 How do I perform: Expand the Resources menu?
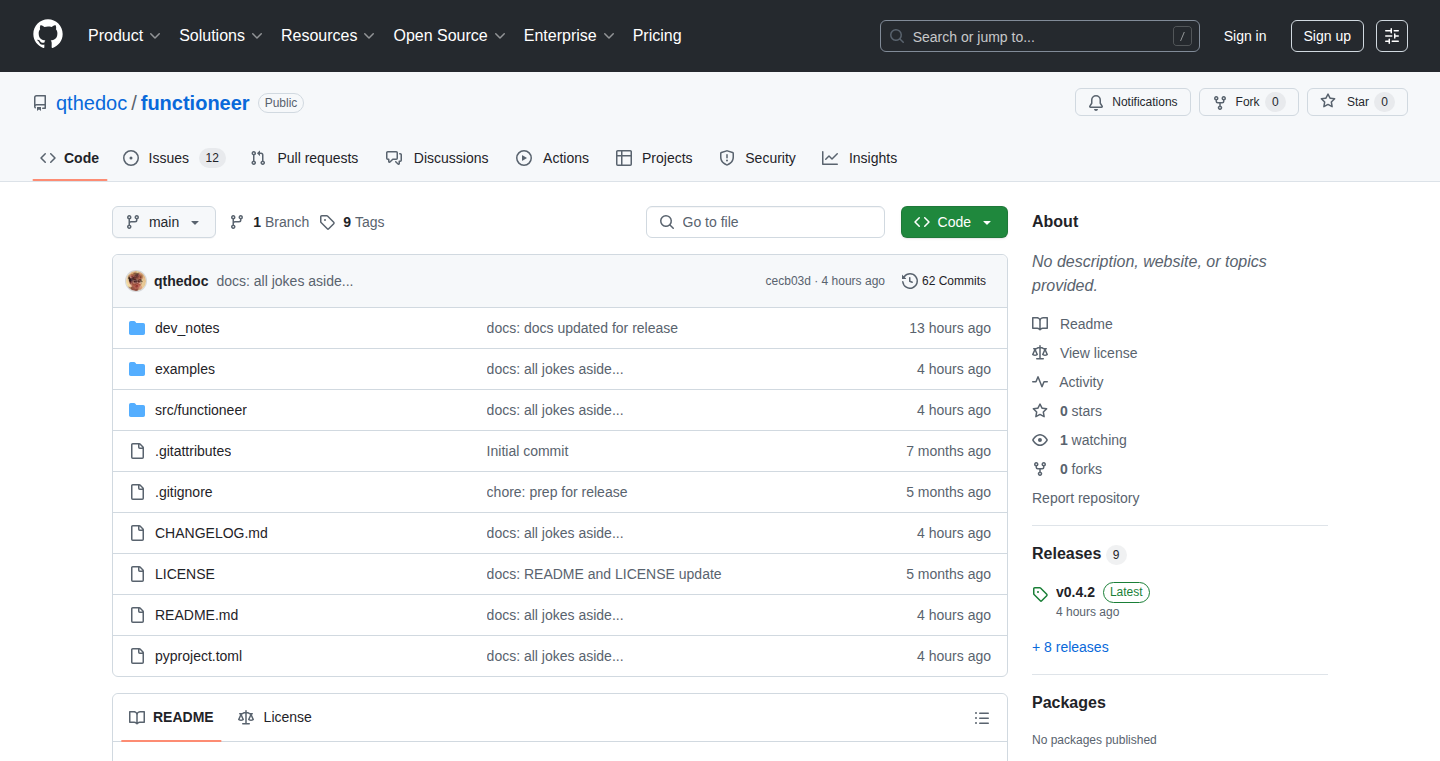click(x=328, y=35)
